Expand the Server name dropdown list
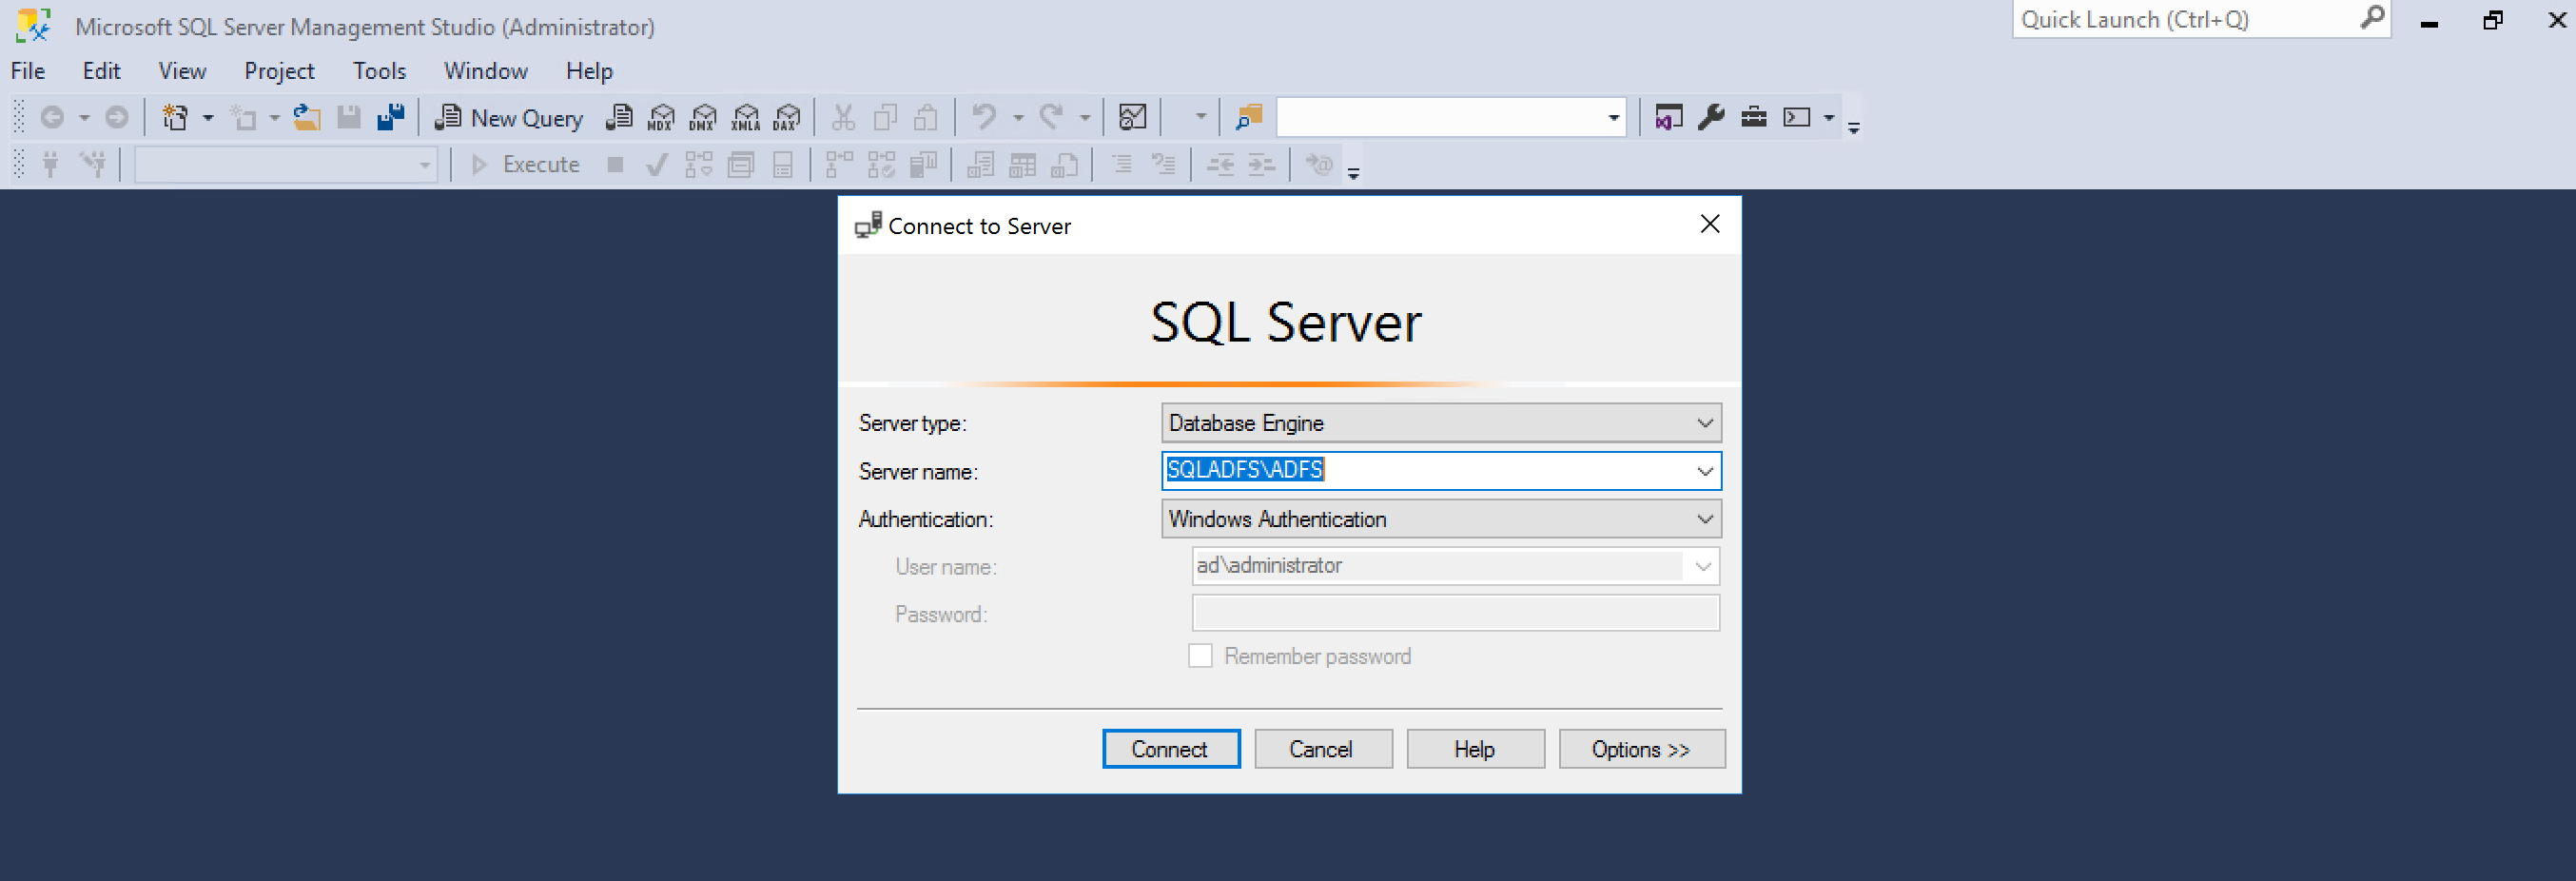 pos(1705,471)
